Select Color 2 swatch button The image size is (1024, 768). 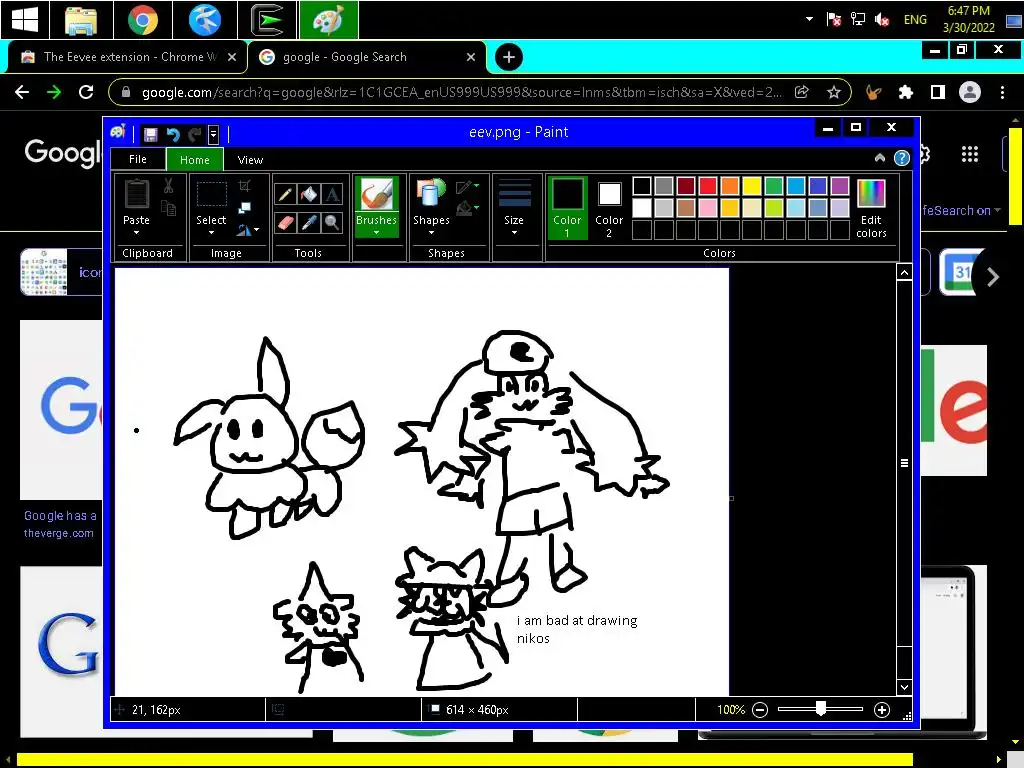(609, 208)
